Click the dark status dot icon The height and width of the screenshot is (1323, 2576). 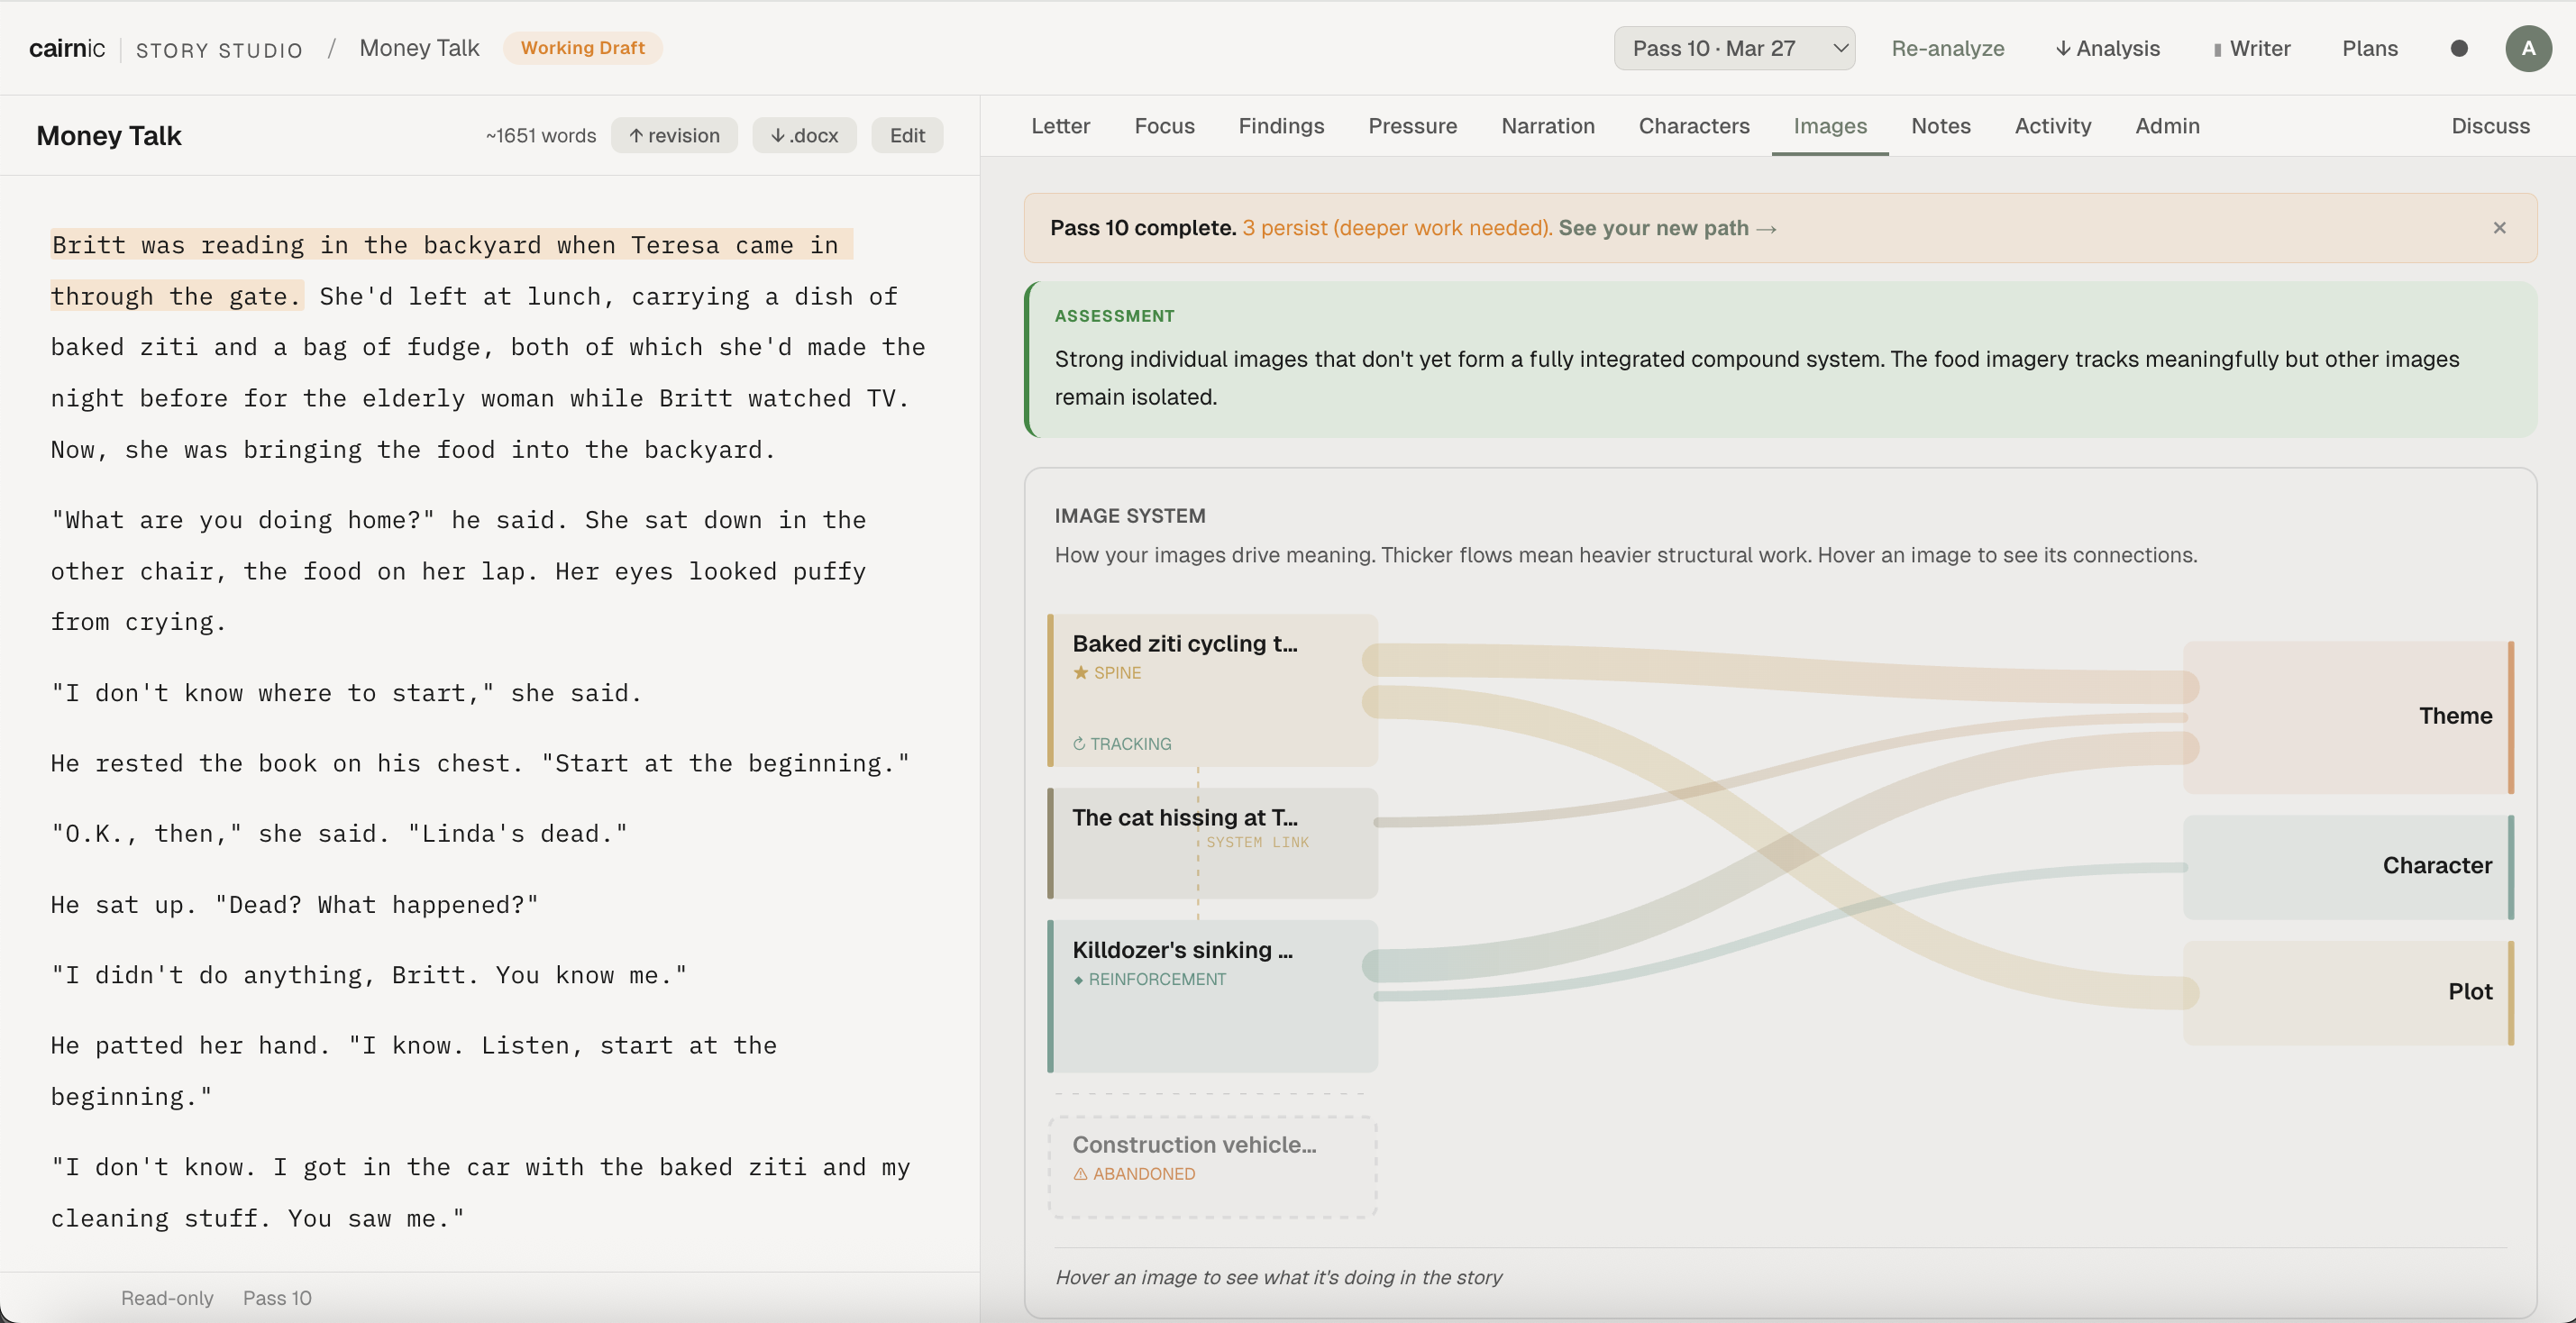pos(2459,48)
